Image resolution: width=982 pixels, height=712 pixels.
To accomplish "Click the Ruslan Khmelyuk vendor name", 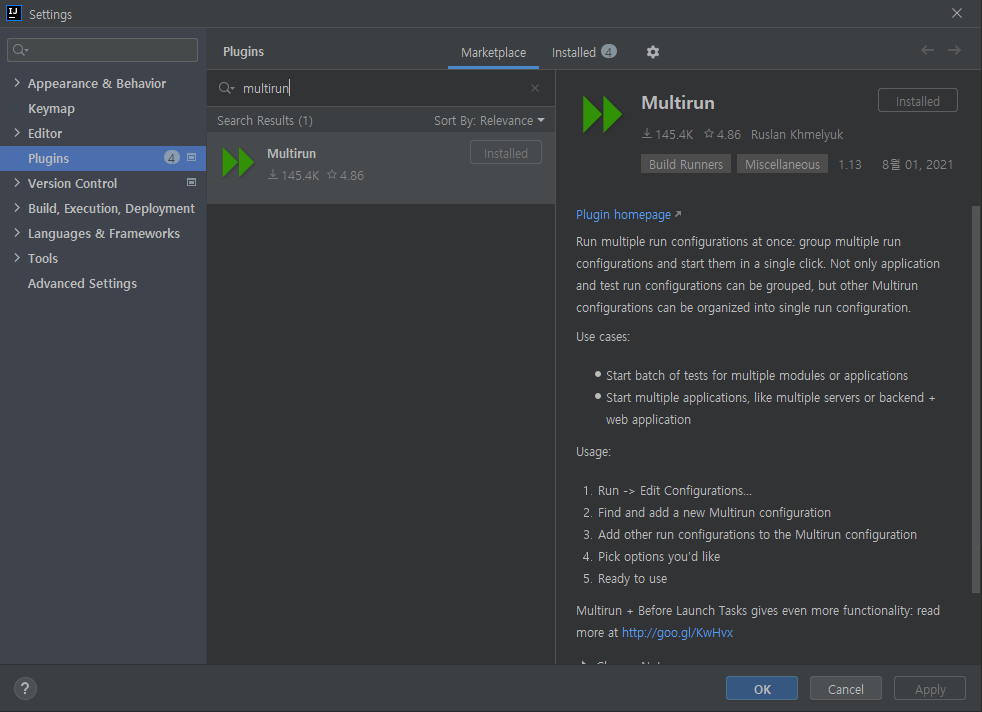I will tap(797, 135).
